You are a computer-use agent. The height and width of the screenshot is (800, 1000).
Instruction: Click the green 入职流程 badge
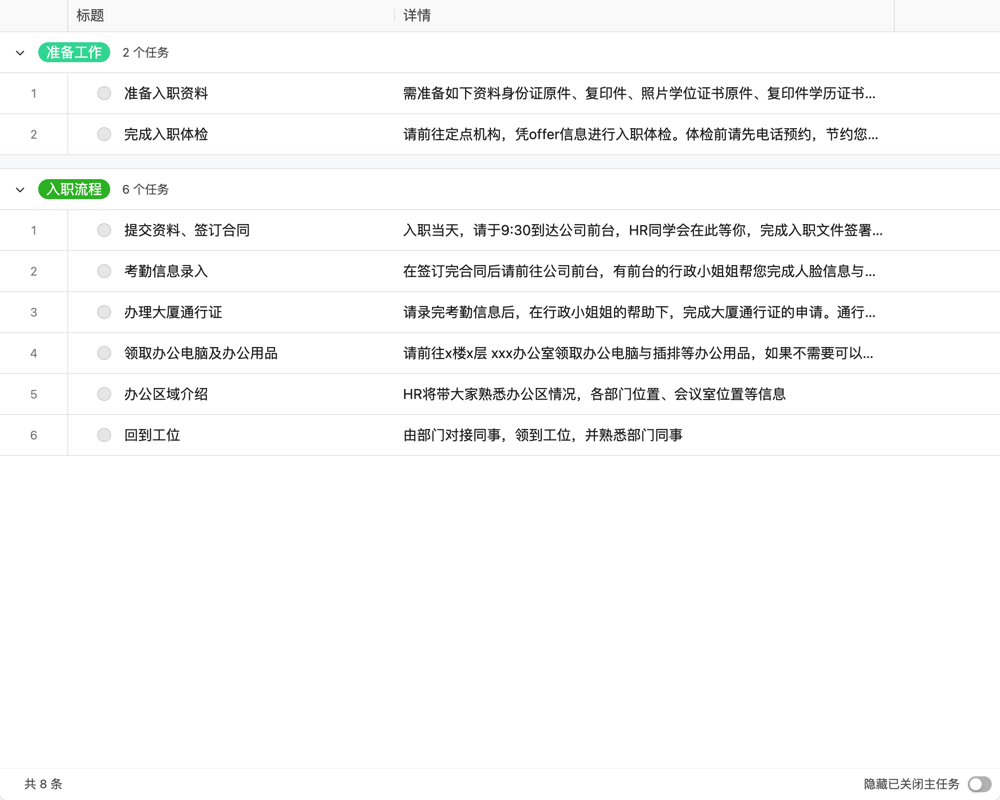click(x=72, y=189)
